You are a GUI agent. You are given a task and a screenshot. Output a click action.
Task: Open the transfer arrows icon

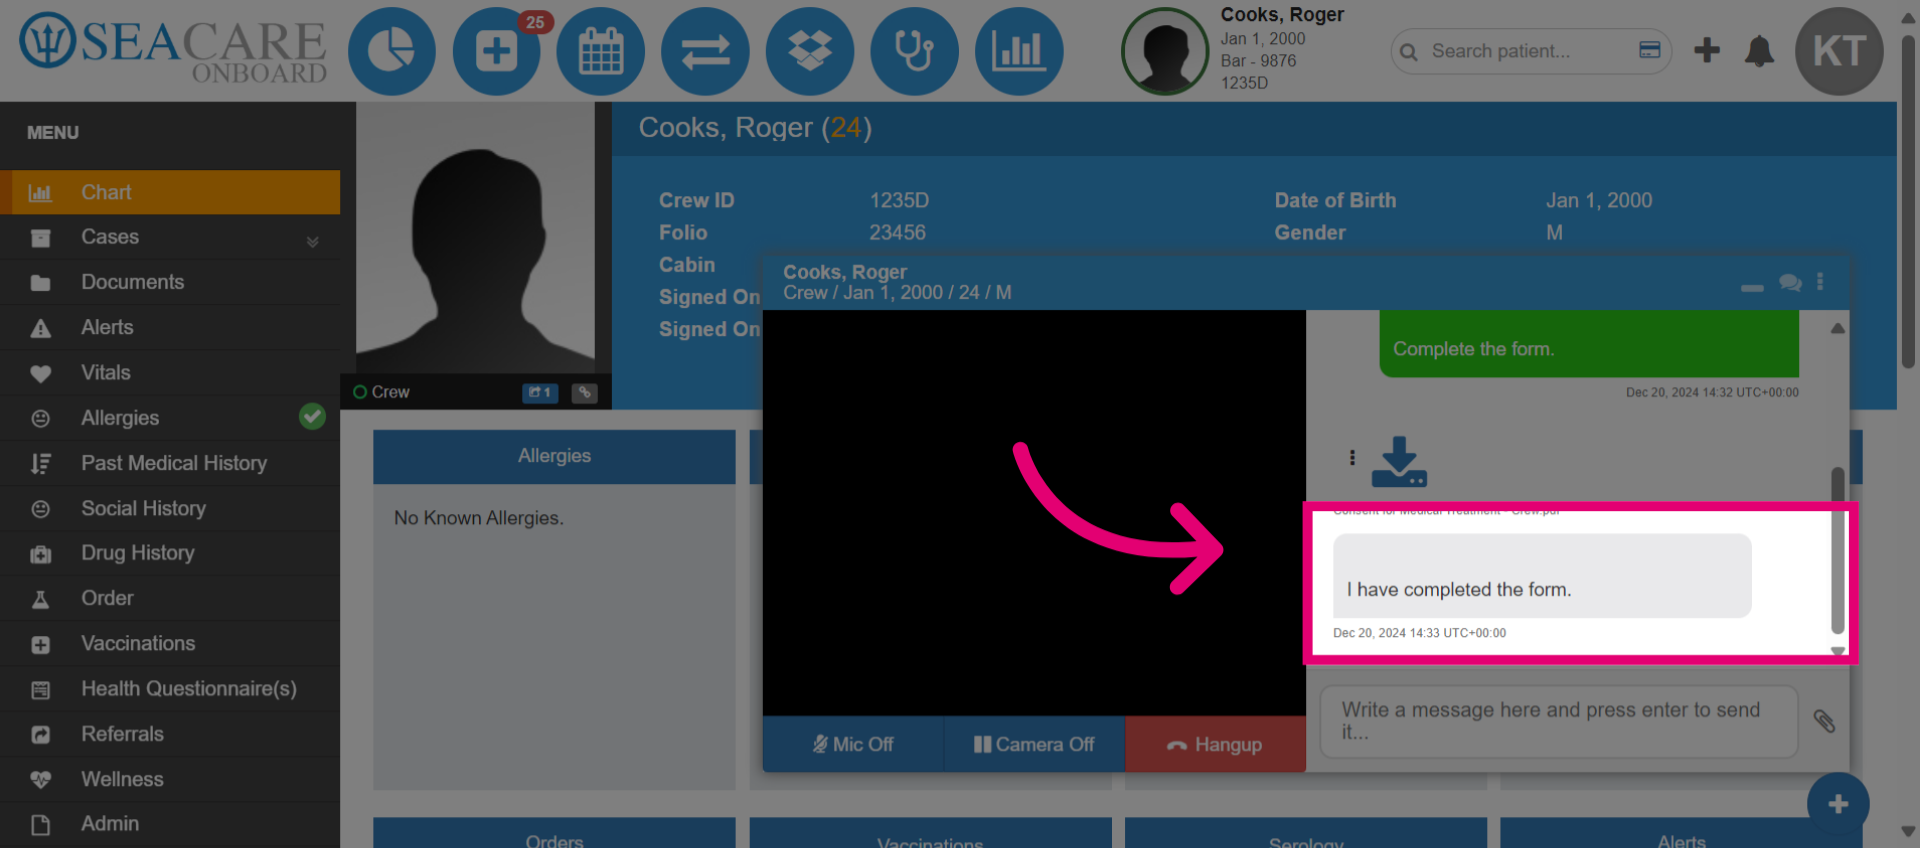(705, 51)
